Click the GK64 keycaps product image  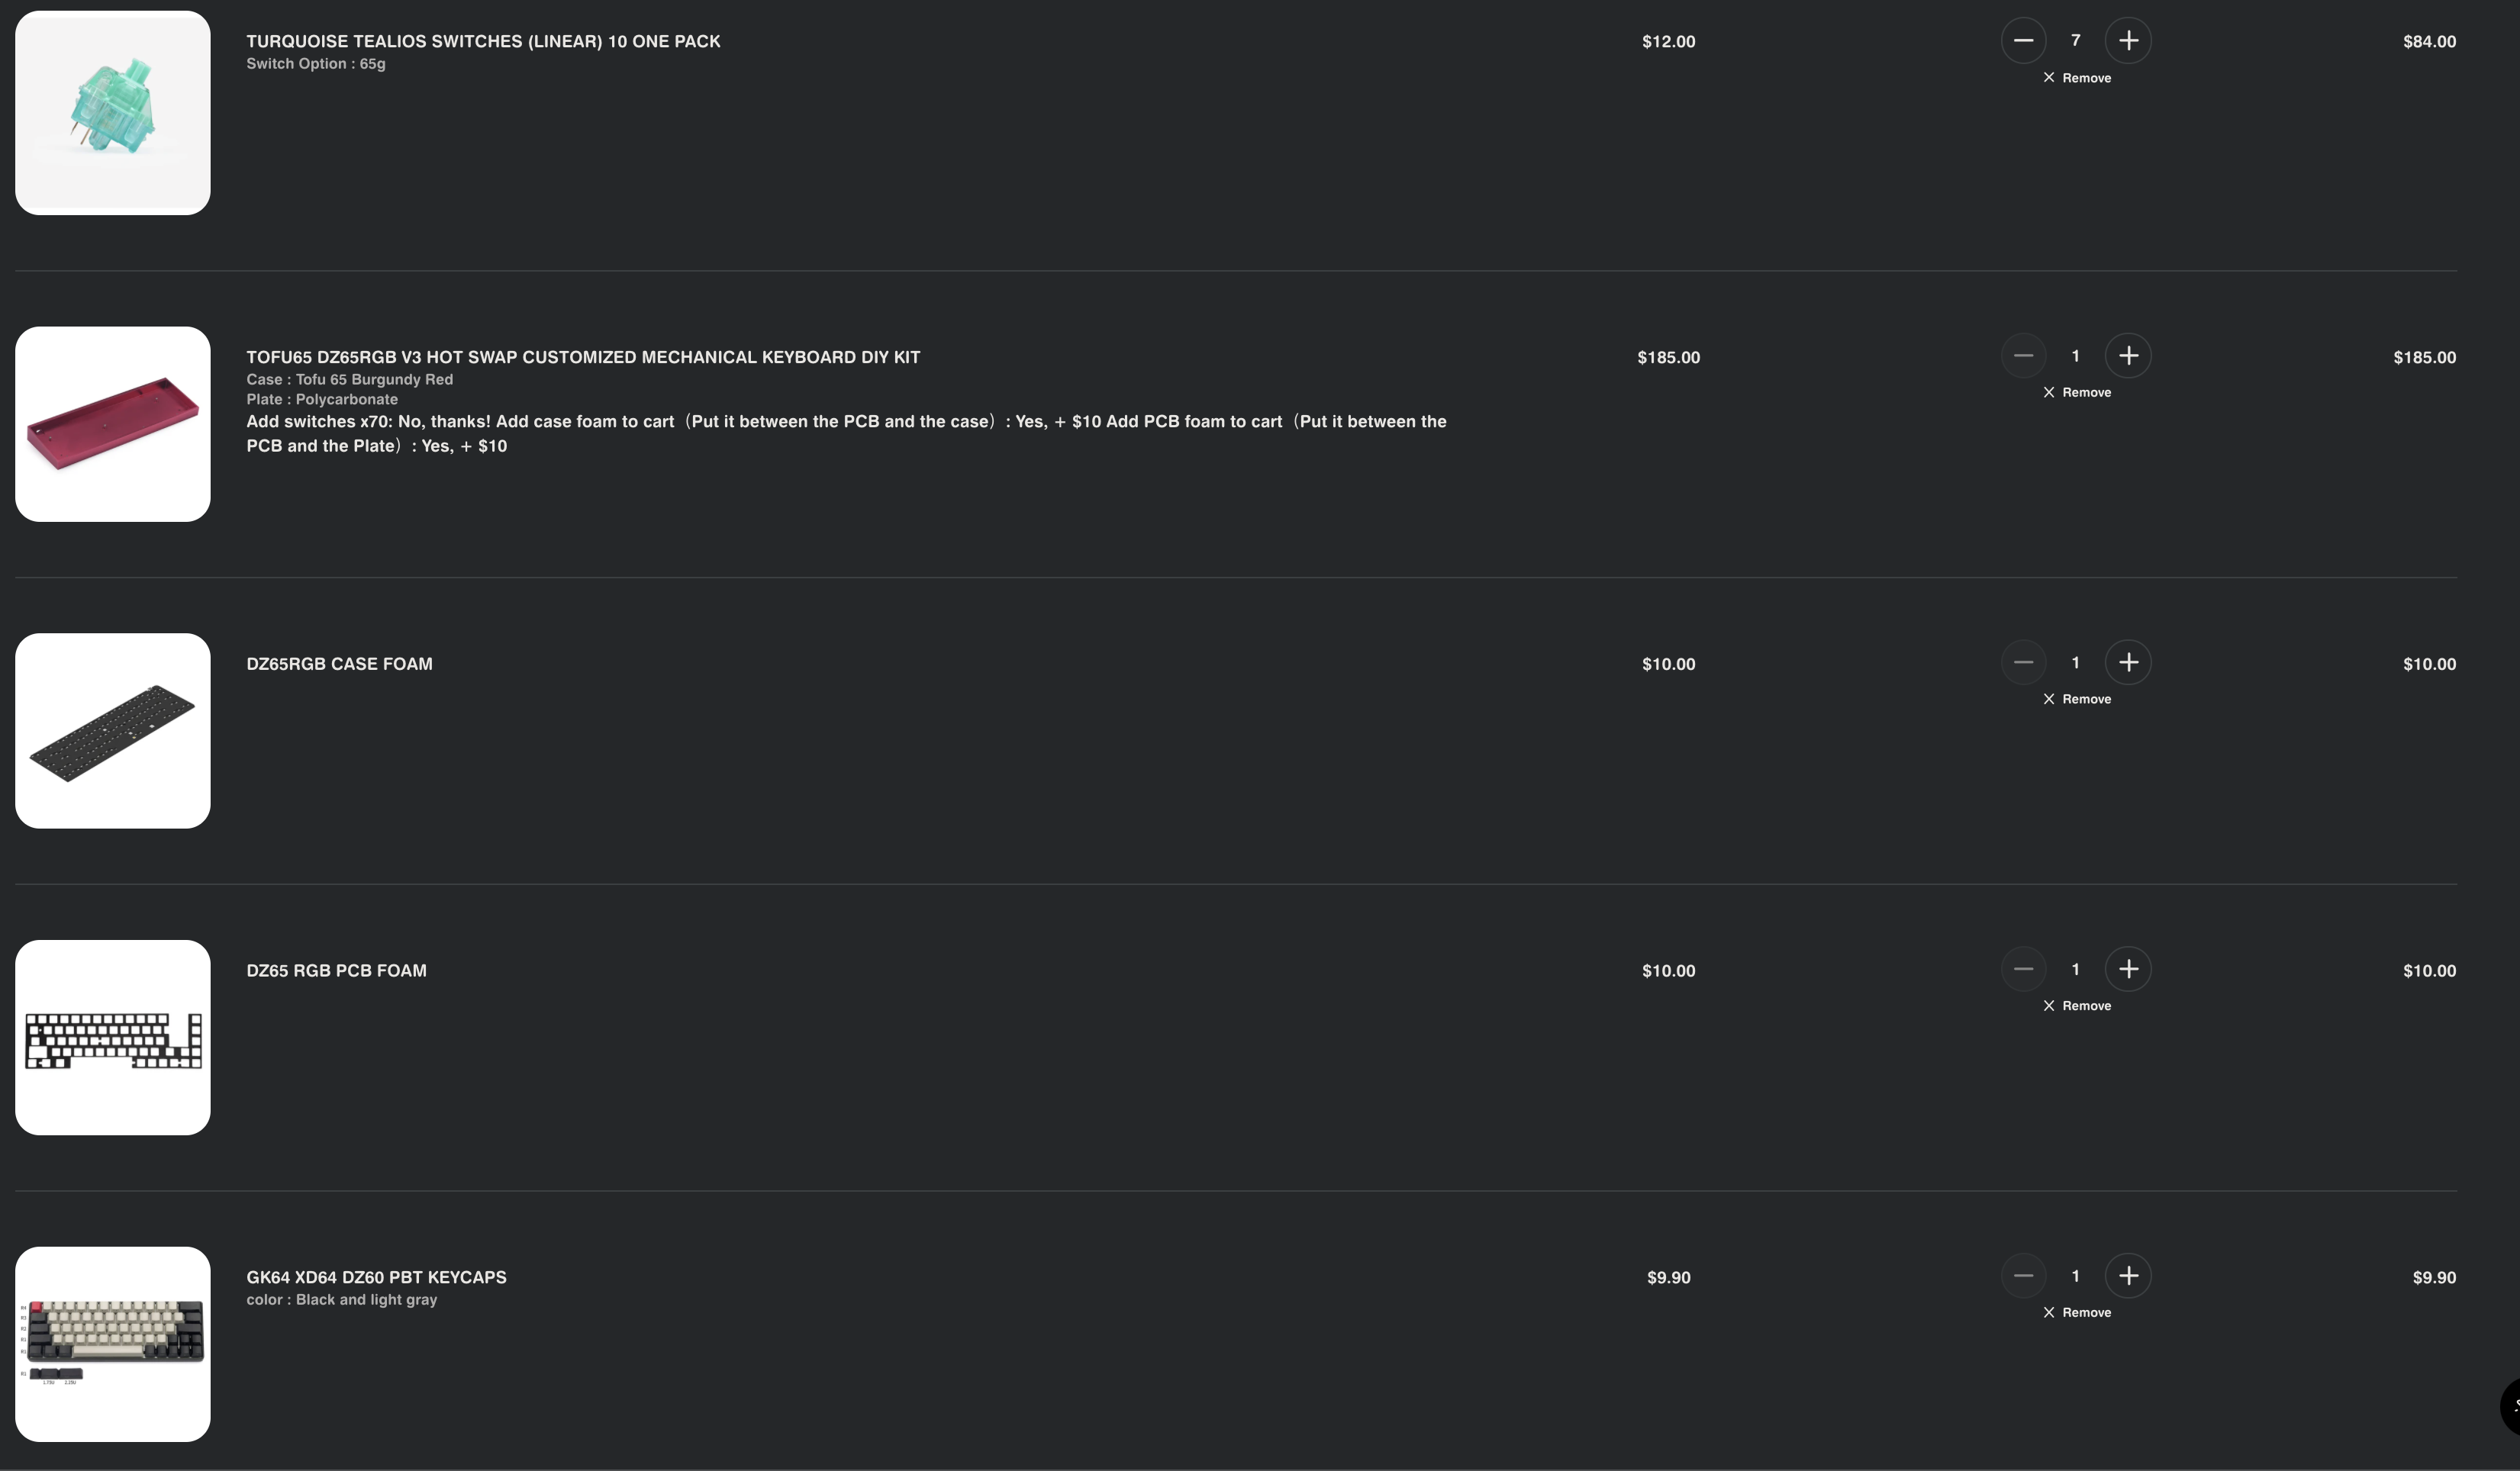[113, 1344]
